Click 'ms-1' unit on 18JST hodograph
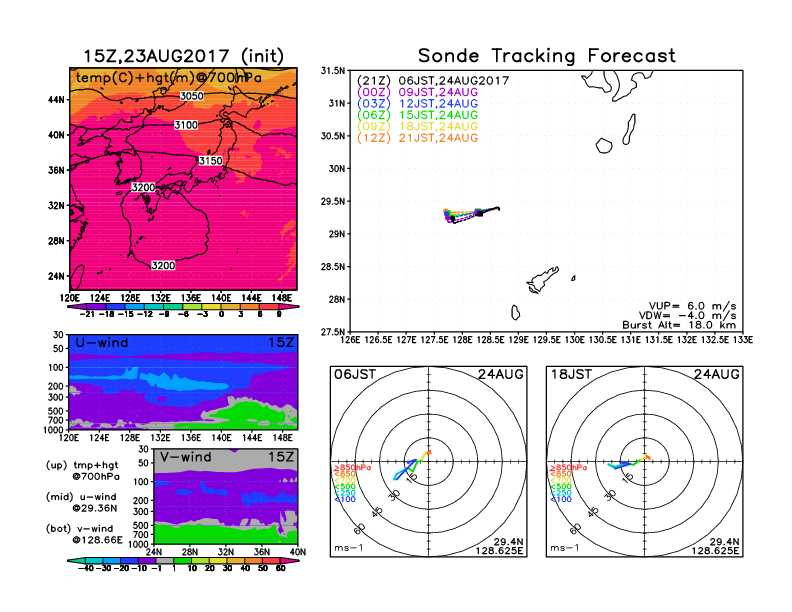 click(x=565, y=548)
